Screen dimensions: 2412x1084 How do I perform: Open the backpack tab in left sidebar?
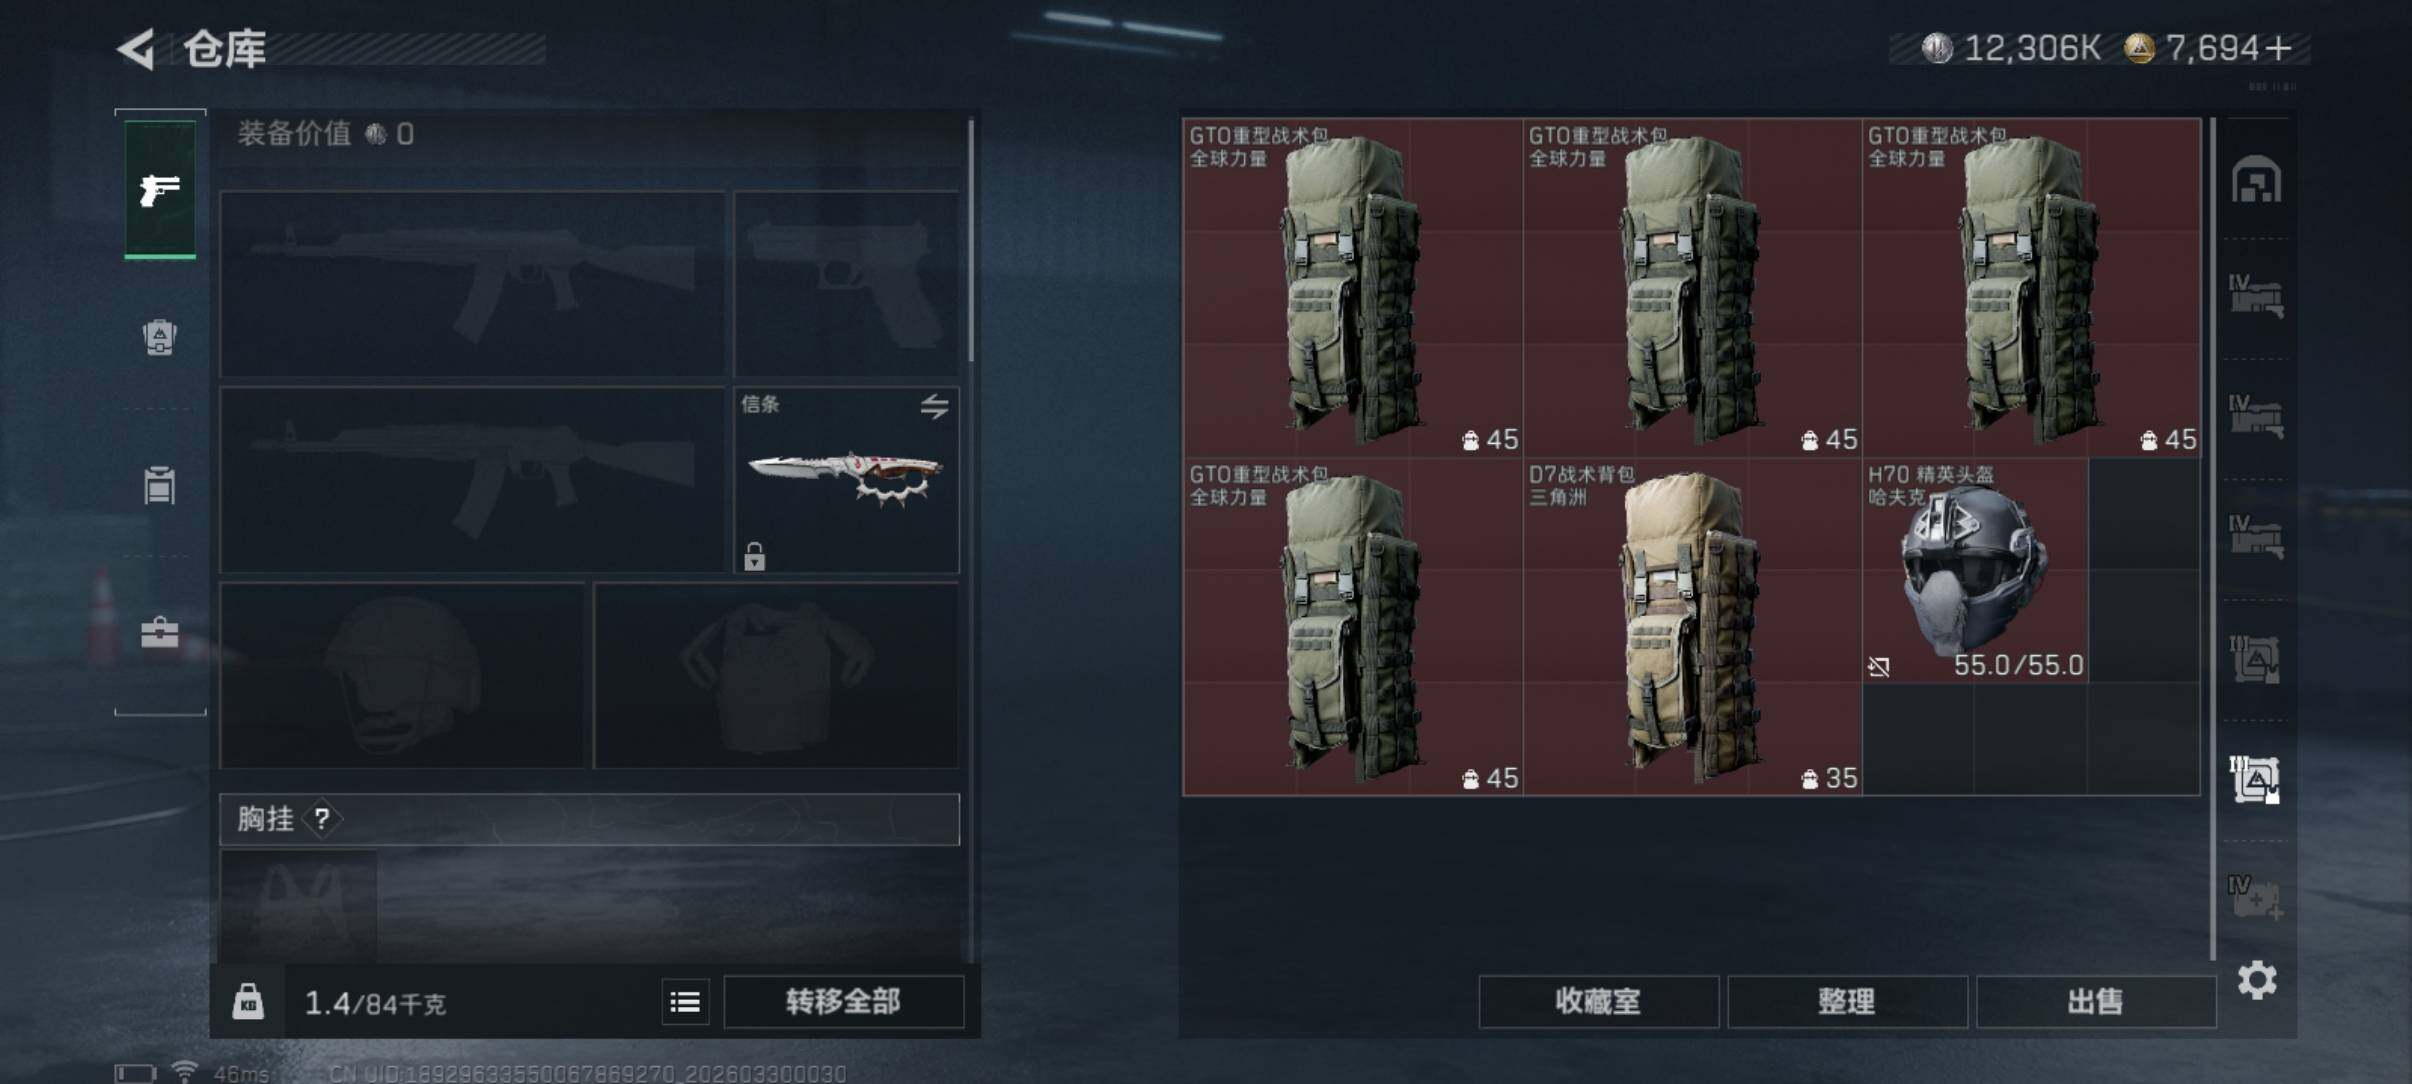point(160,337)
